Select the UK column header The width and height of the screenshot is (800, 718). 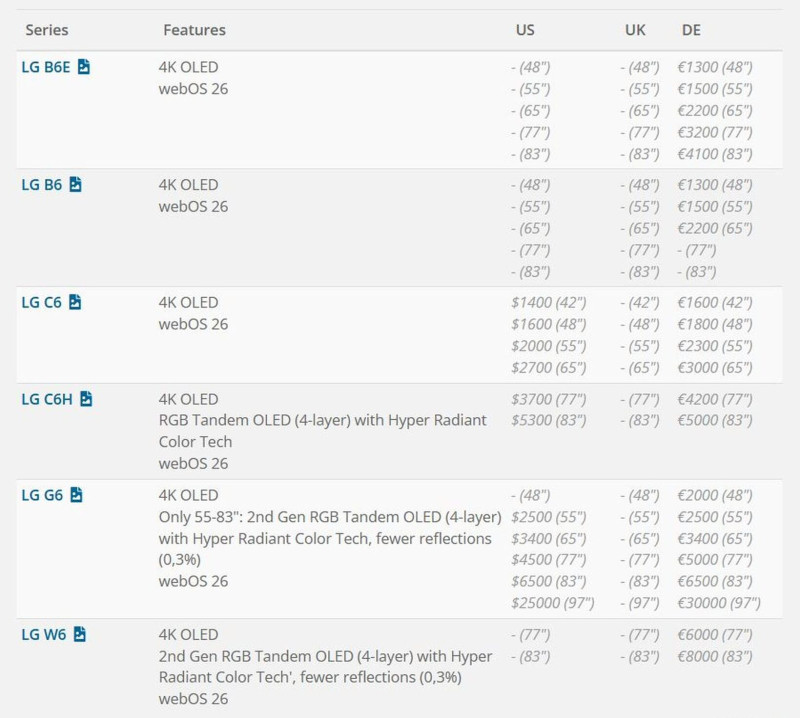pyautogui.click(x=635, y=30)
